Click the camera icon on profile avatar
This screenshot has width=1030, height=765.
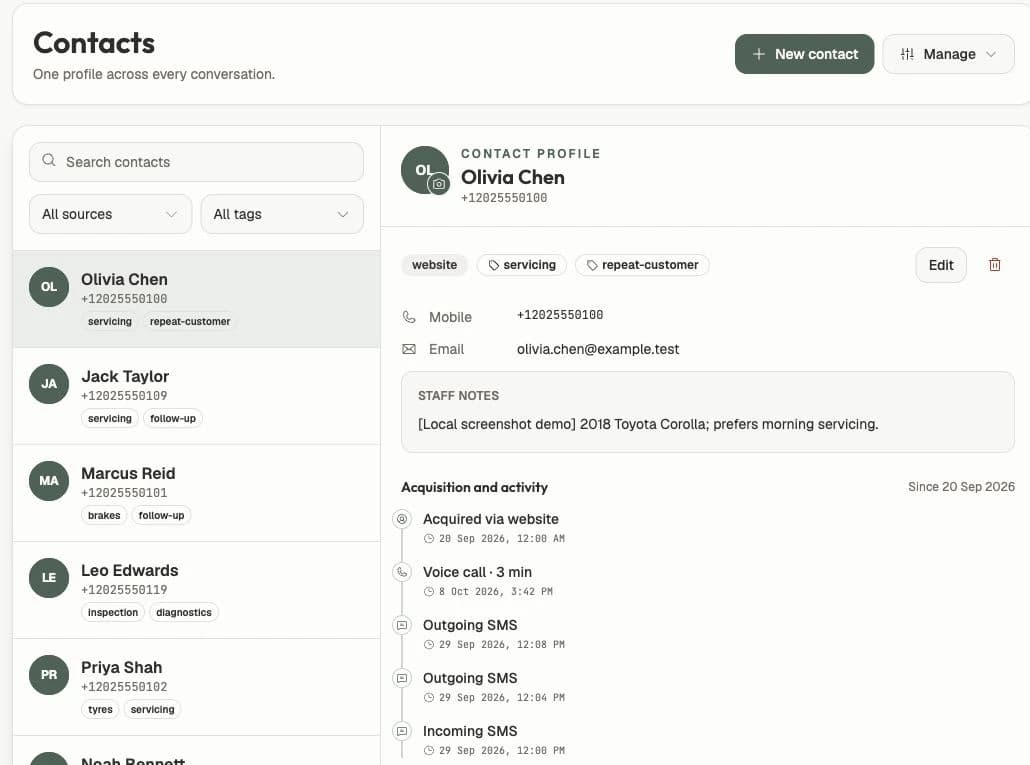tap(439, 185)
